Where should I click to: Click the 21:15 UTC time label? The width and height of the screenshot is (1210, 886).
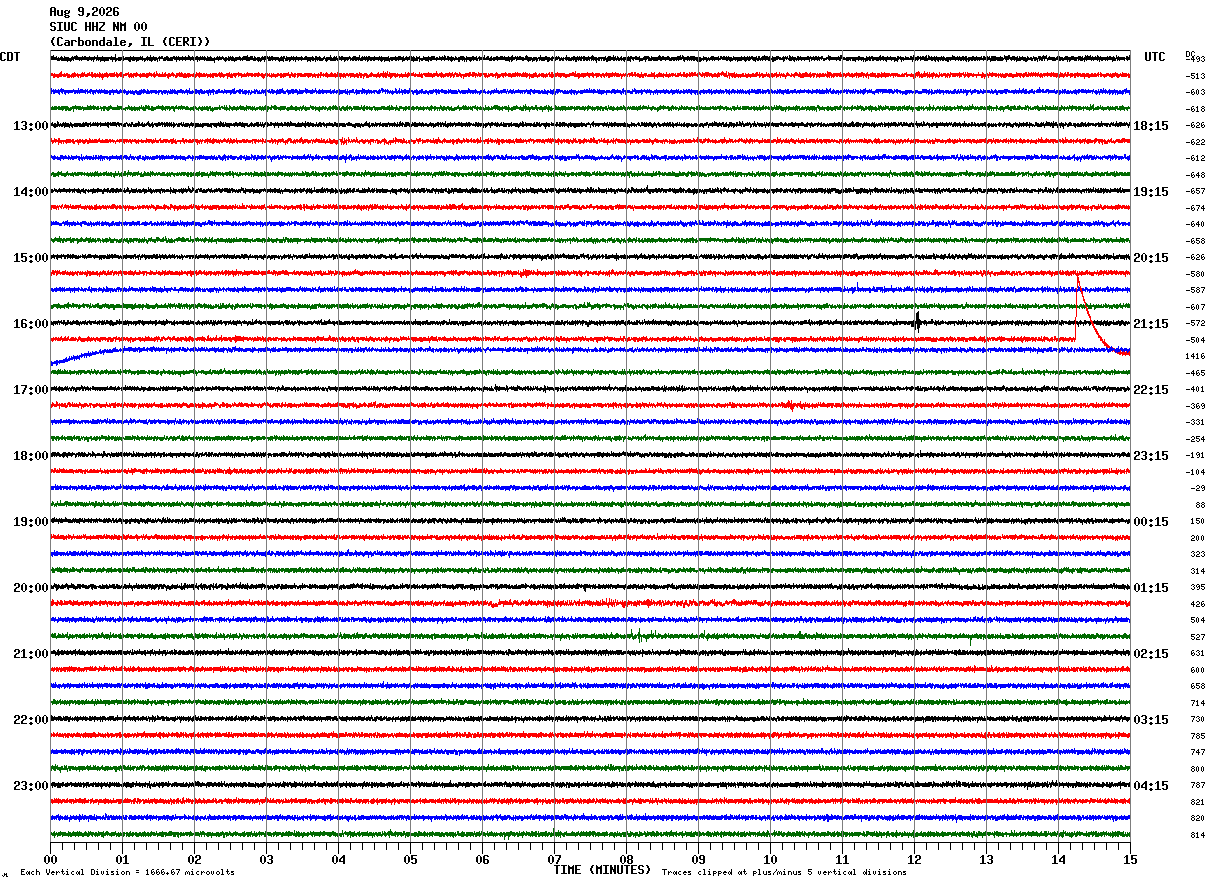[x=1151, y=324]
